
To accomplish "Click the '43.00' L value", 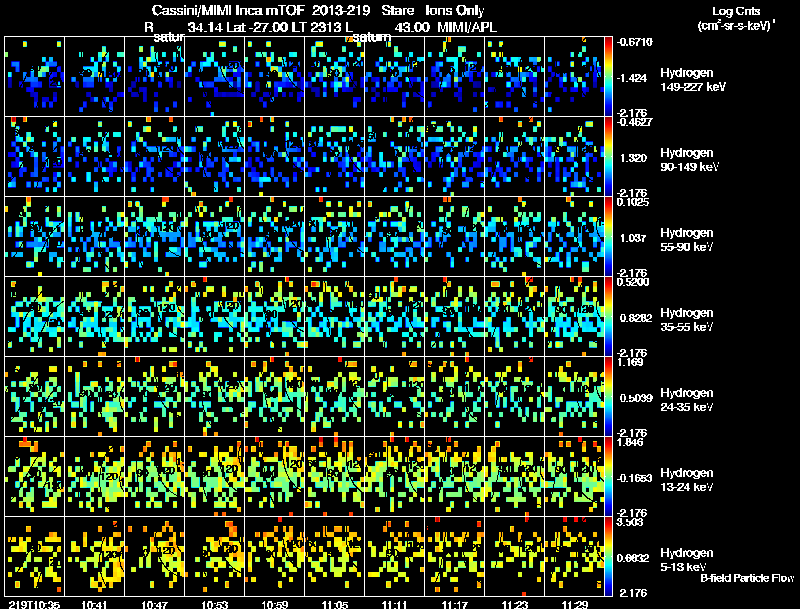I will [x=412, y=28].
